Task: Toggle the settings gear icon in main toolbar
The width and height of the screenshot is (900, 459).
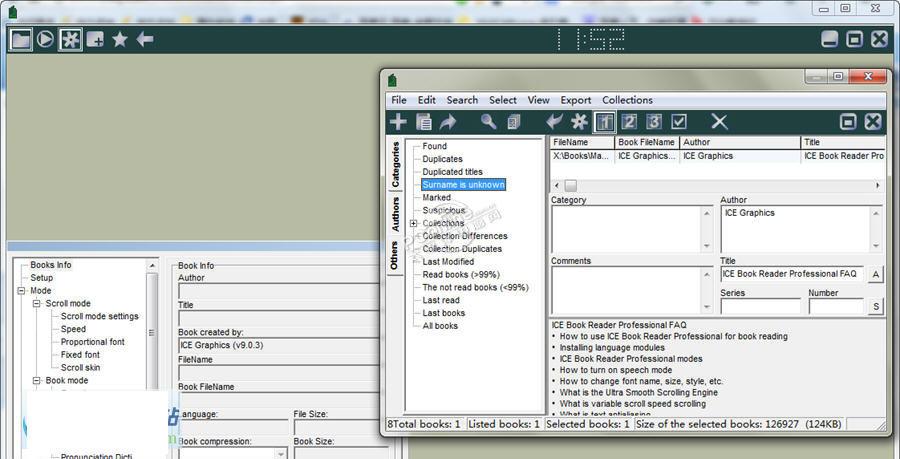Action: 70,40
